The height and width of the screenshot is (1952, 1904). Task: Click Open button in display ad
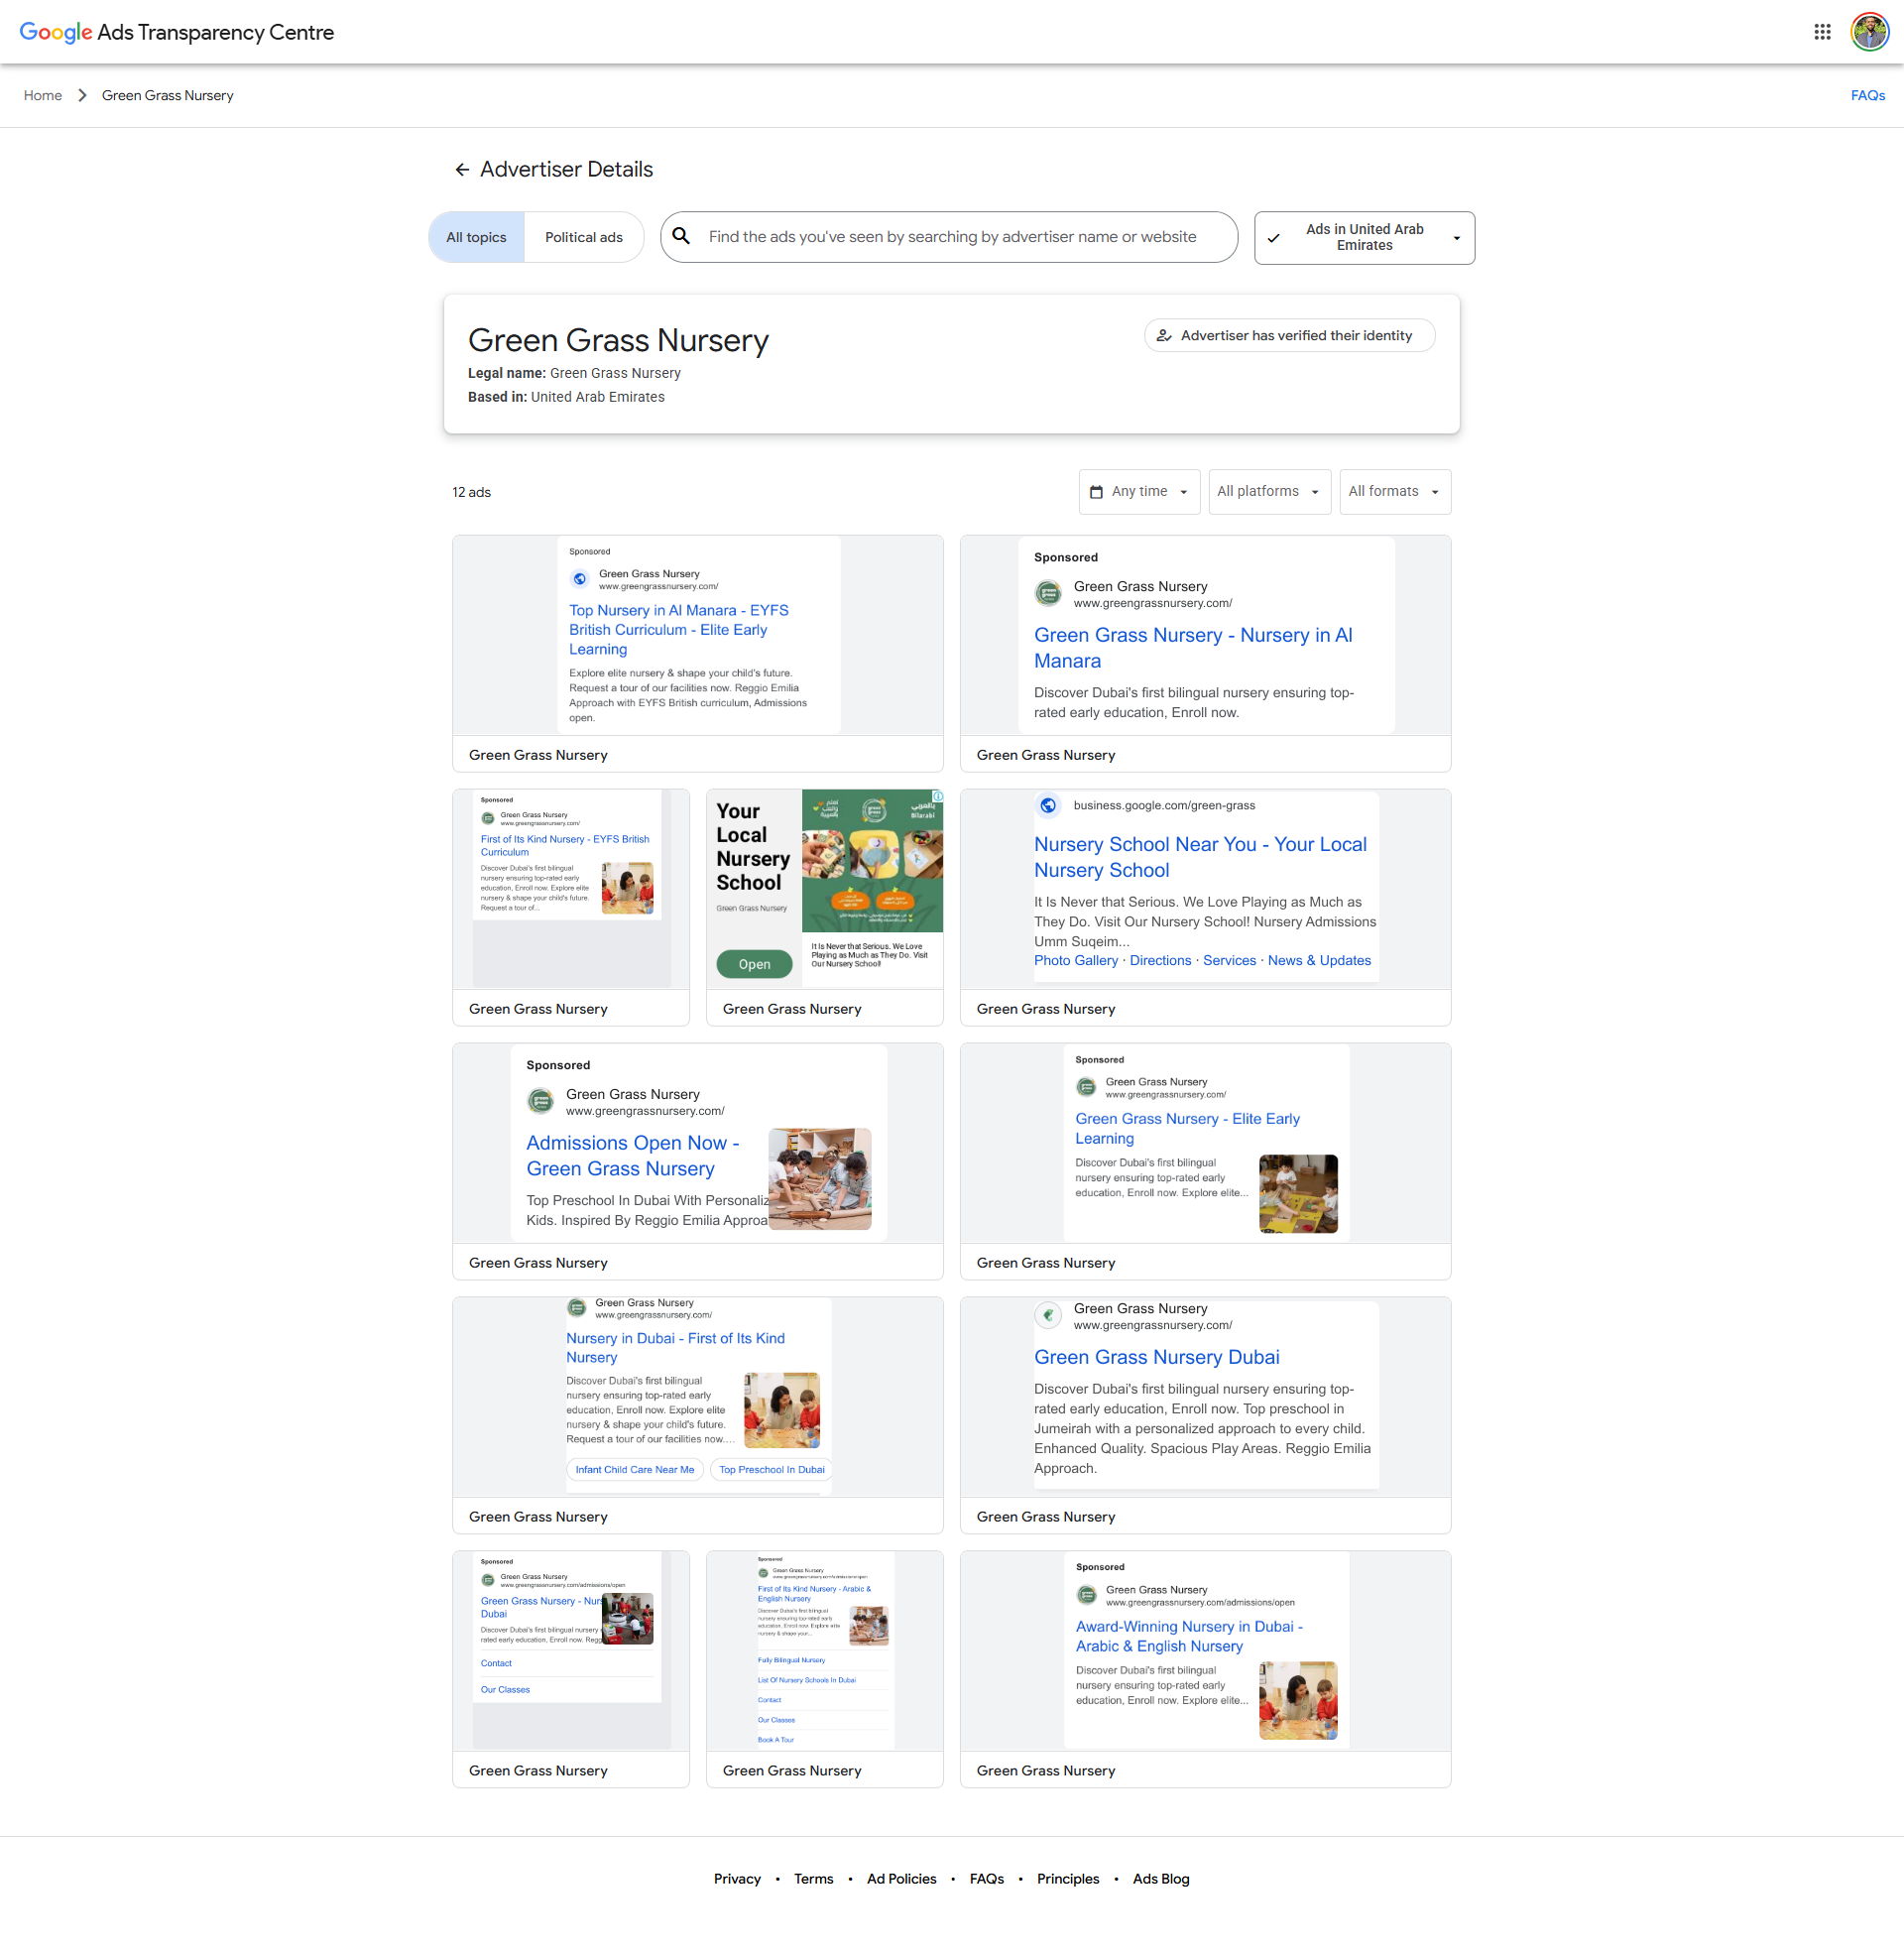pos(754,964)
